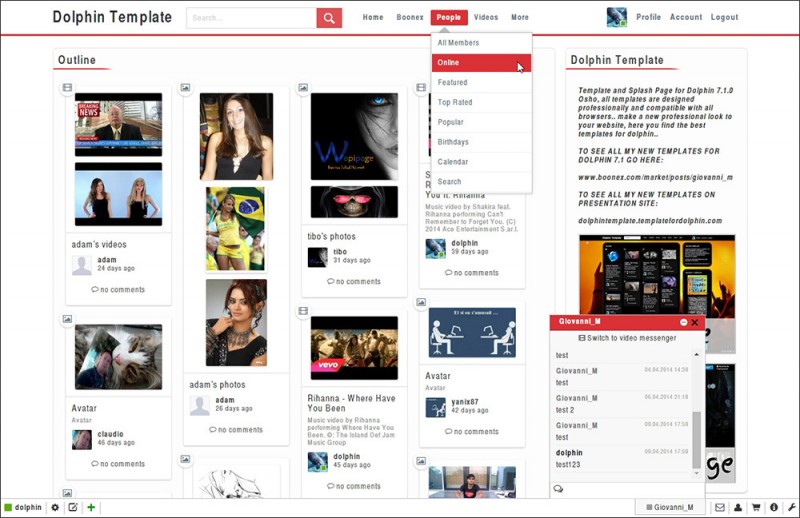
Task: Click the photo type icon above claudio's Avatar card
Action: click(x=67, y=319)
